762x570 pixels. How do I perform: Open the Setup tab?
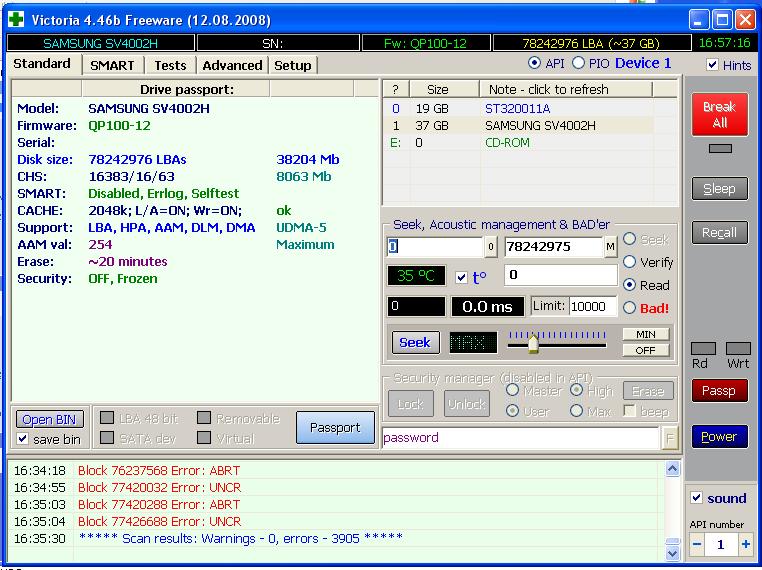click(x=293, y=65)
